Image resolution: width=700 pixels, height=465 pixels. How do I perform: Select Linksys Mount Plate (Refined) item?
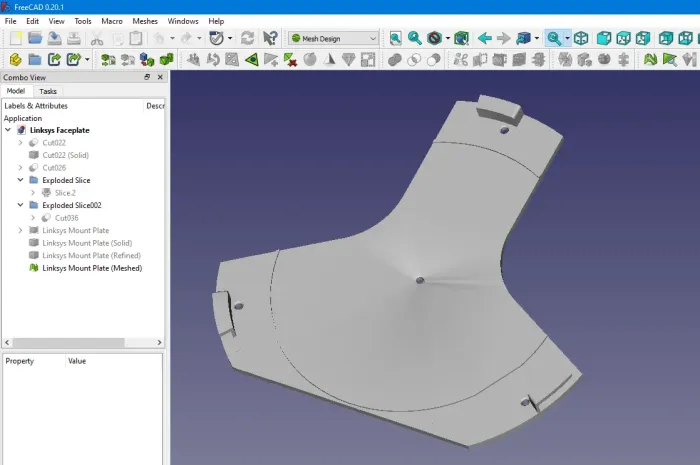coord(92,255)
